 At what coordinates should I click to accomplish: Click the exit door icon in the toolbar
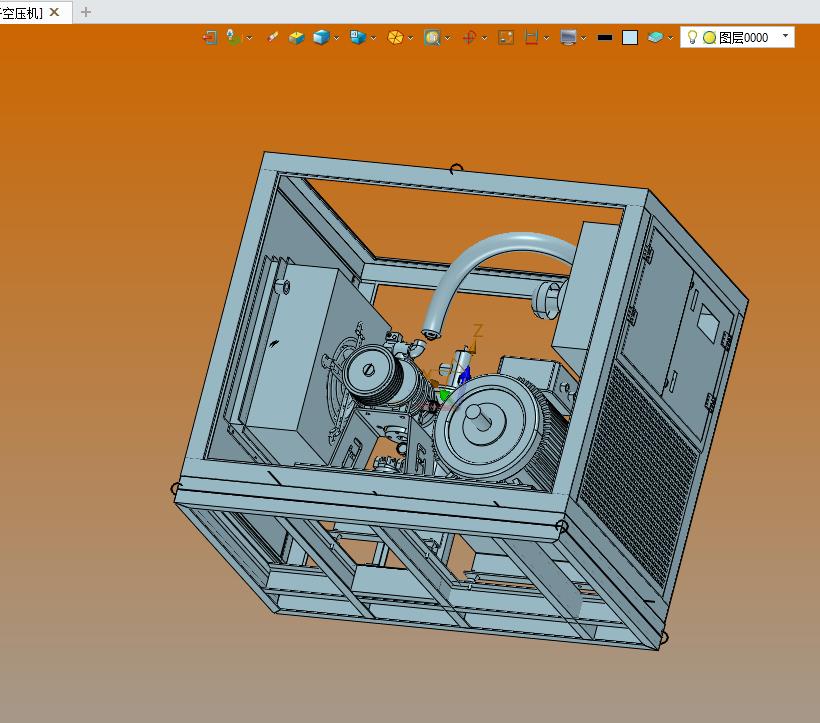pyautogui.click(x=209, y=37)
